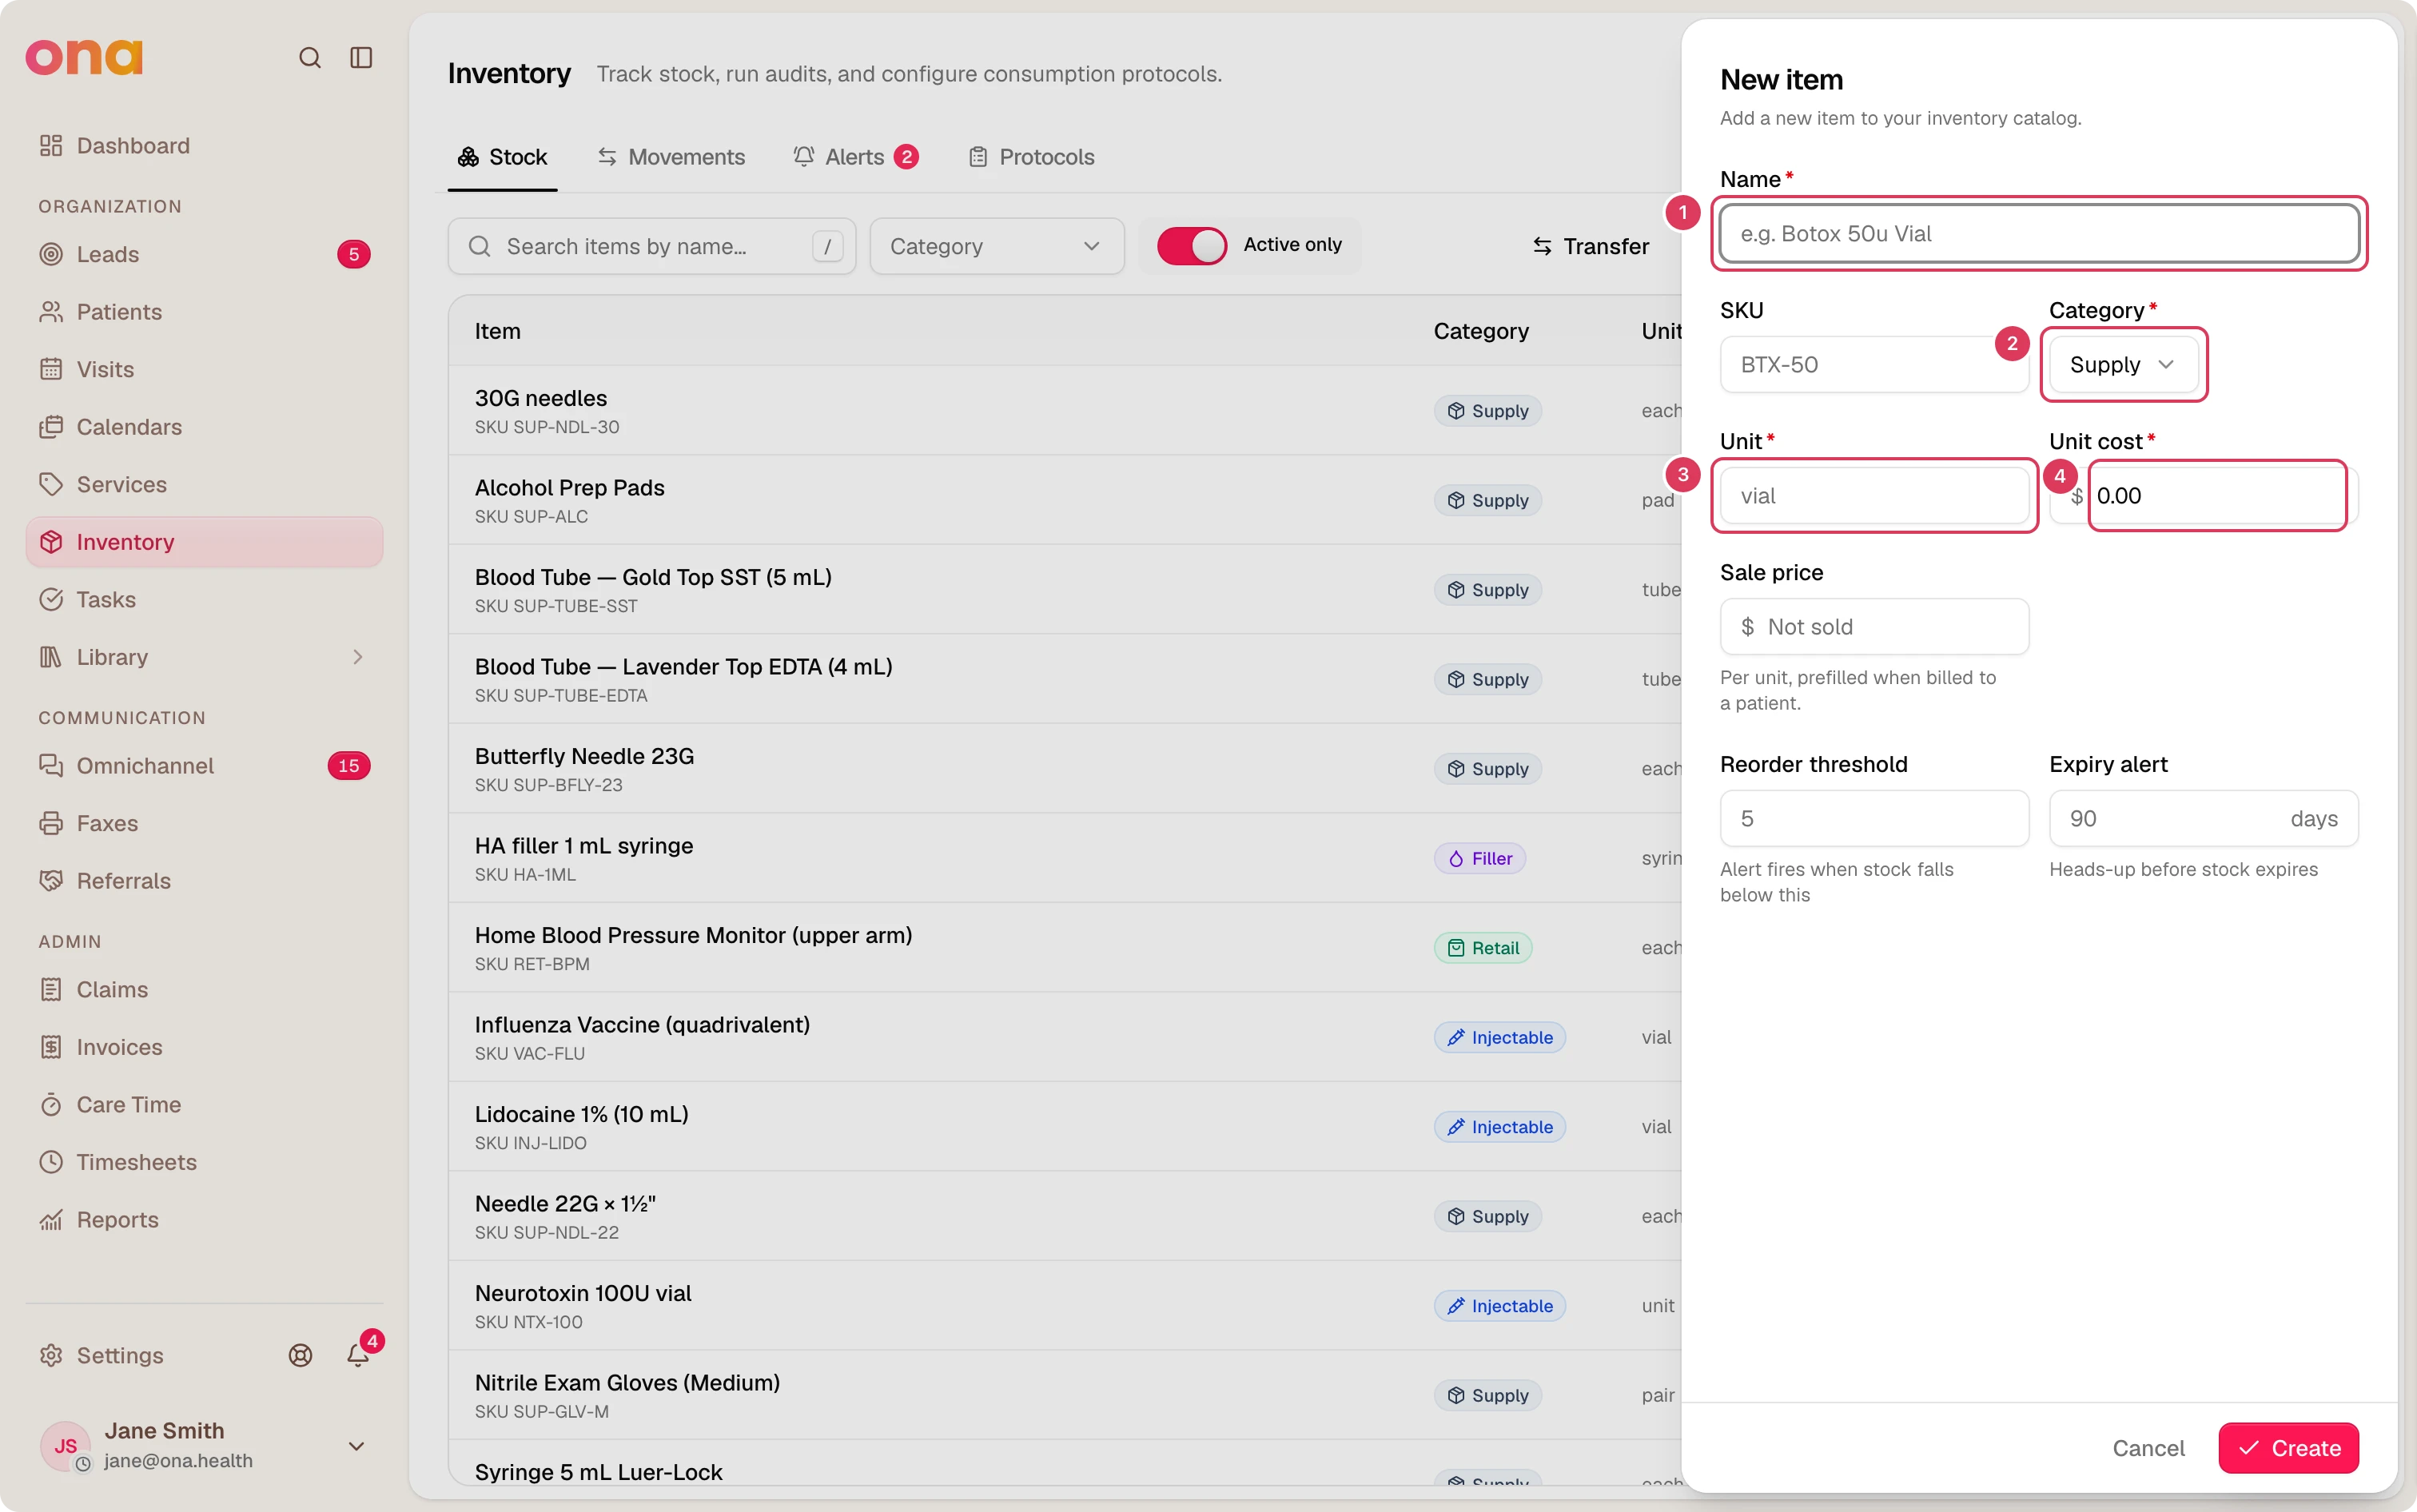Image resolution: width=2417 pixels, height=1512 pixels.
Task: Click the Unit input field
Action: click(x=1874, y=496)
